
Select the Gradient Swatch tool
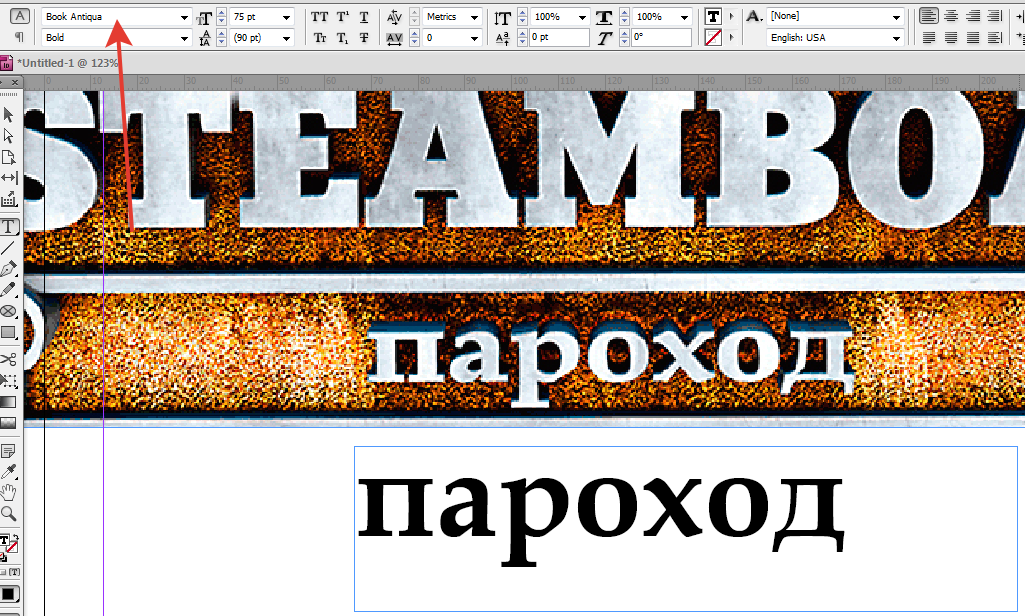coord(8,402)
